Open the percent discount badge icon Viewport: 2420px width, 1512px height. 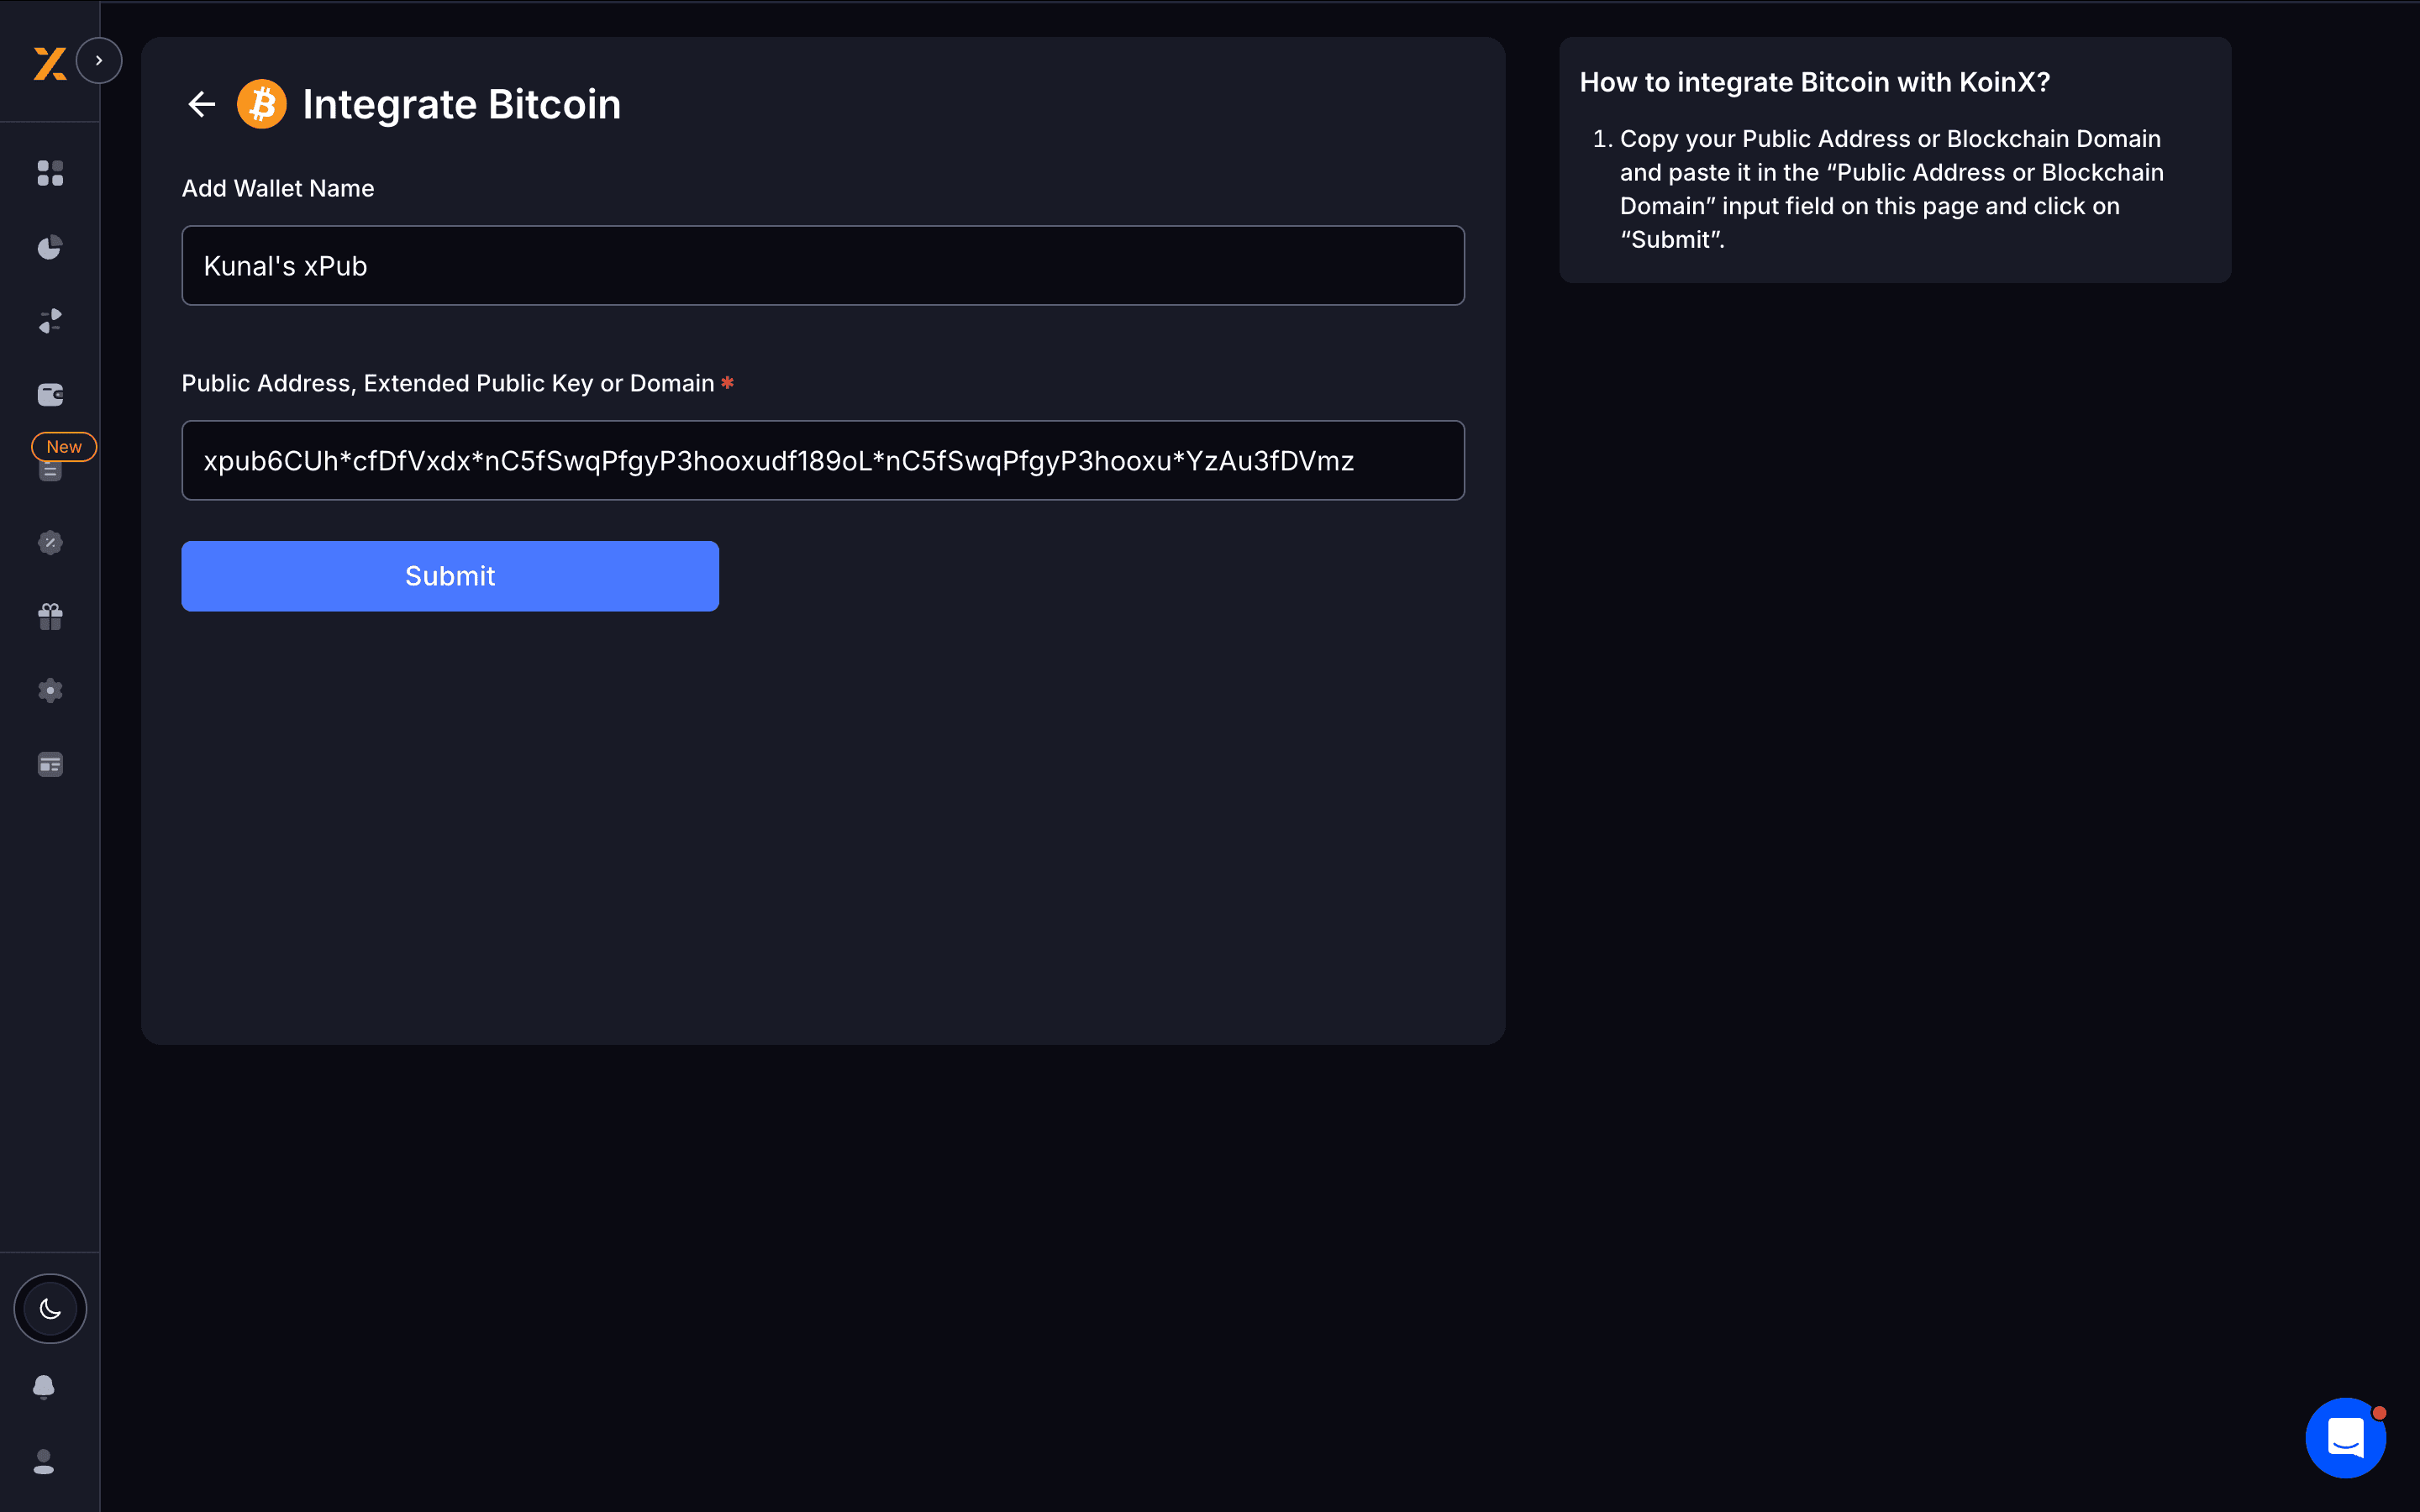click(50, 543)
